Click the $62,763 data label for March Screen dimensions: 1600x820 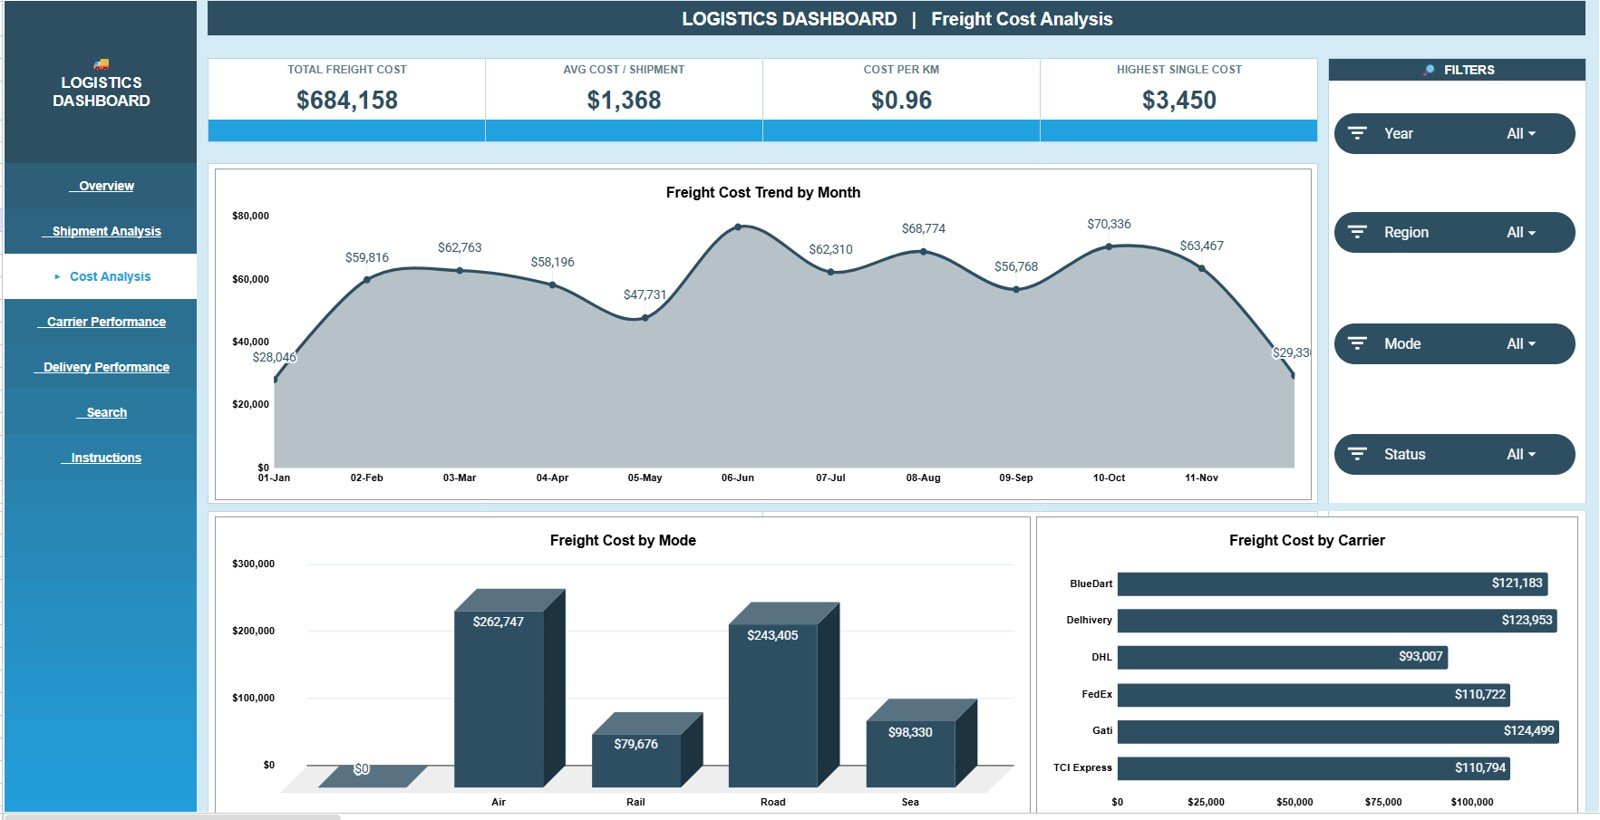460,248
